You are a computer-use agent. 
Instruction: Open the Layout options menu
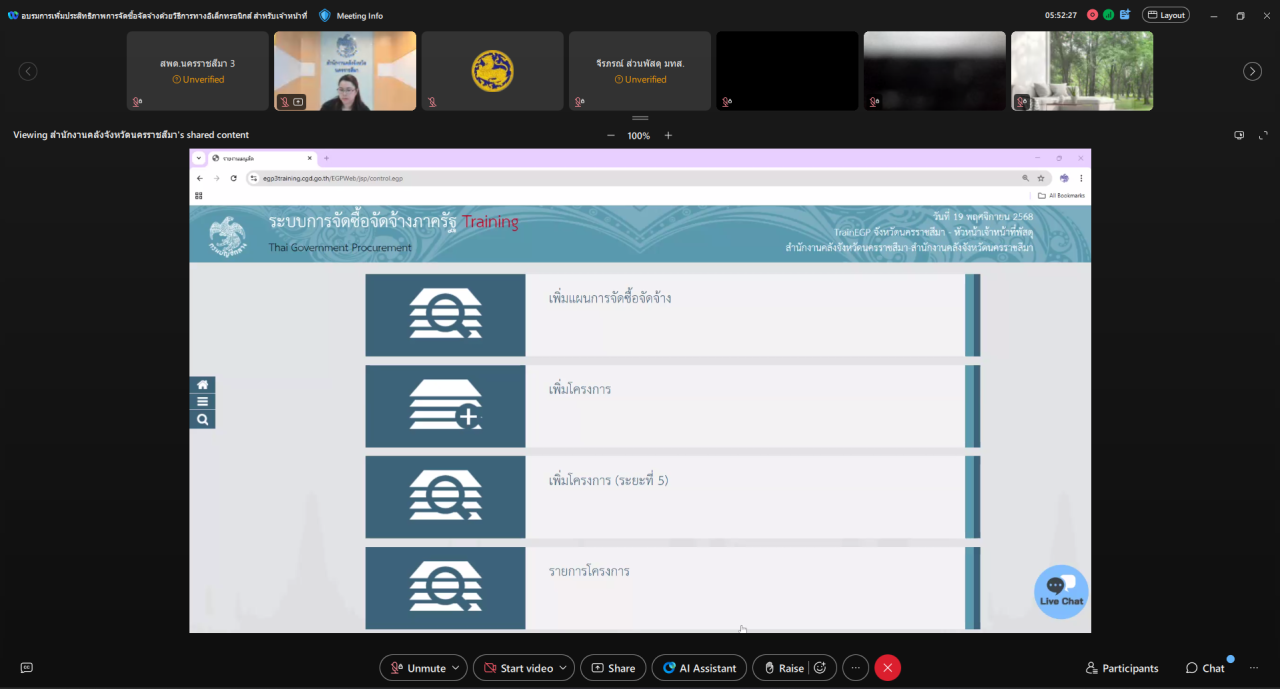1165,15
